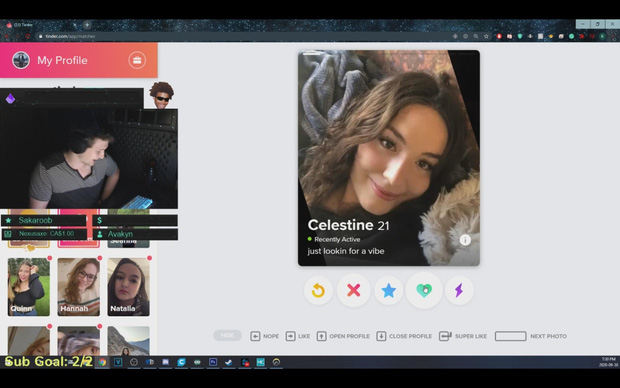Open Steam from the taskbar
The height and width of the screenshot is (388, 620).
point(229,362)
